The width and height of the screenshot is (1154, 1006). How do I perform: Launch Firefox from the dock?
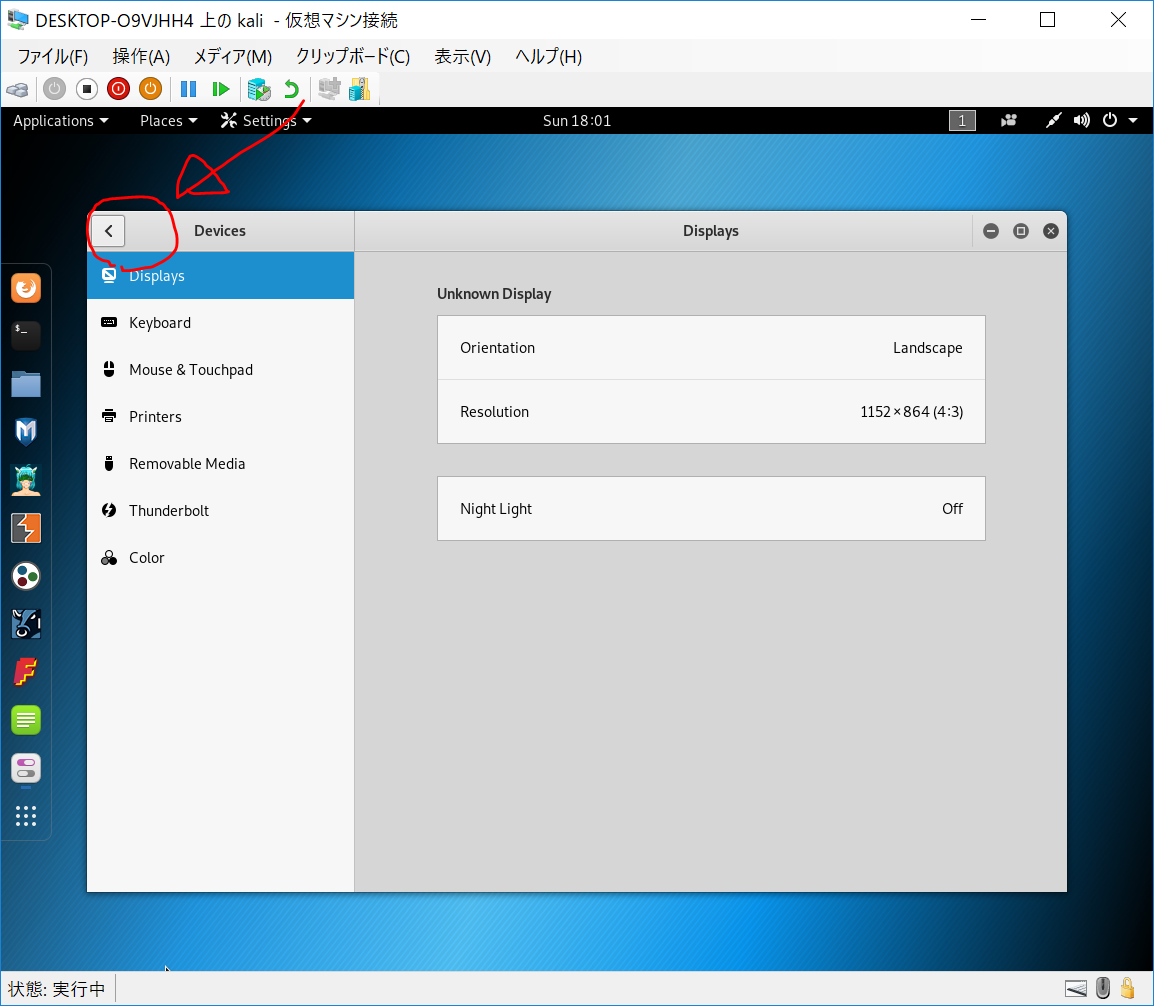pyautogui.click(x=26, y=289)
